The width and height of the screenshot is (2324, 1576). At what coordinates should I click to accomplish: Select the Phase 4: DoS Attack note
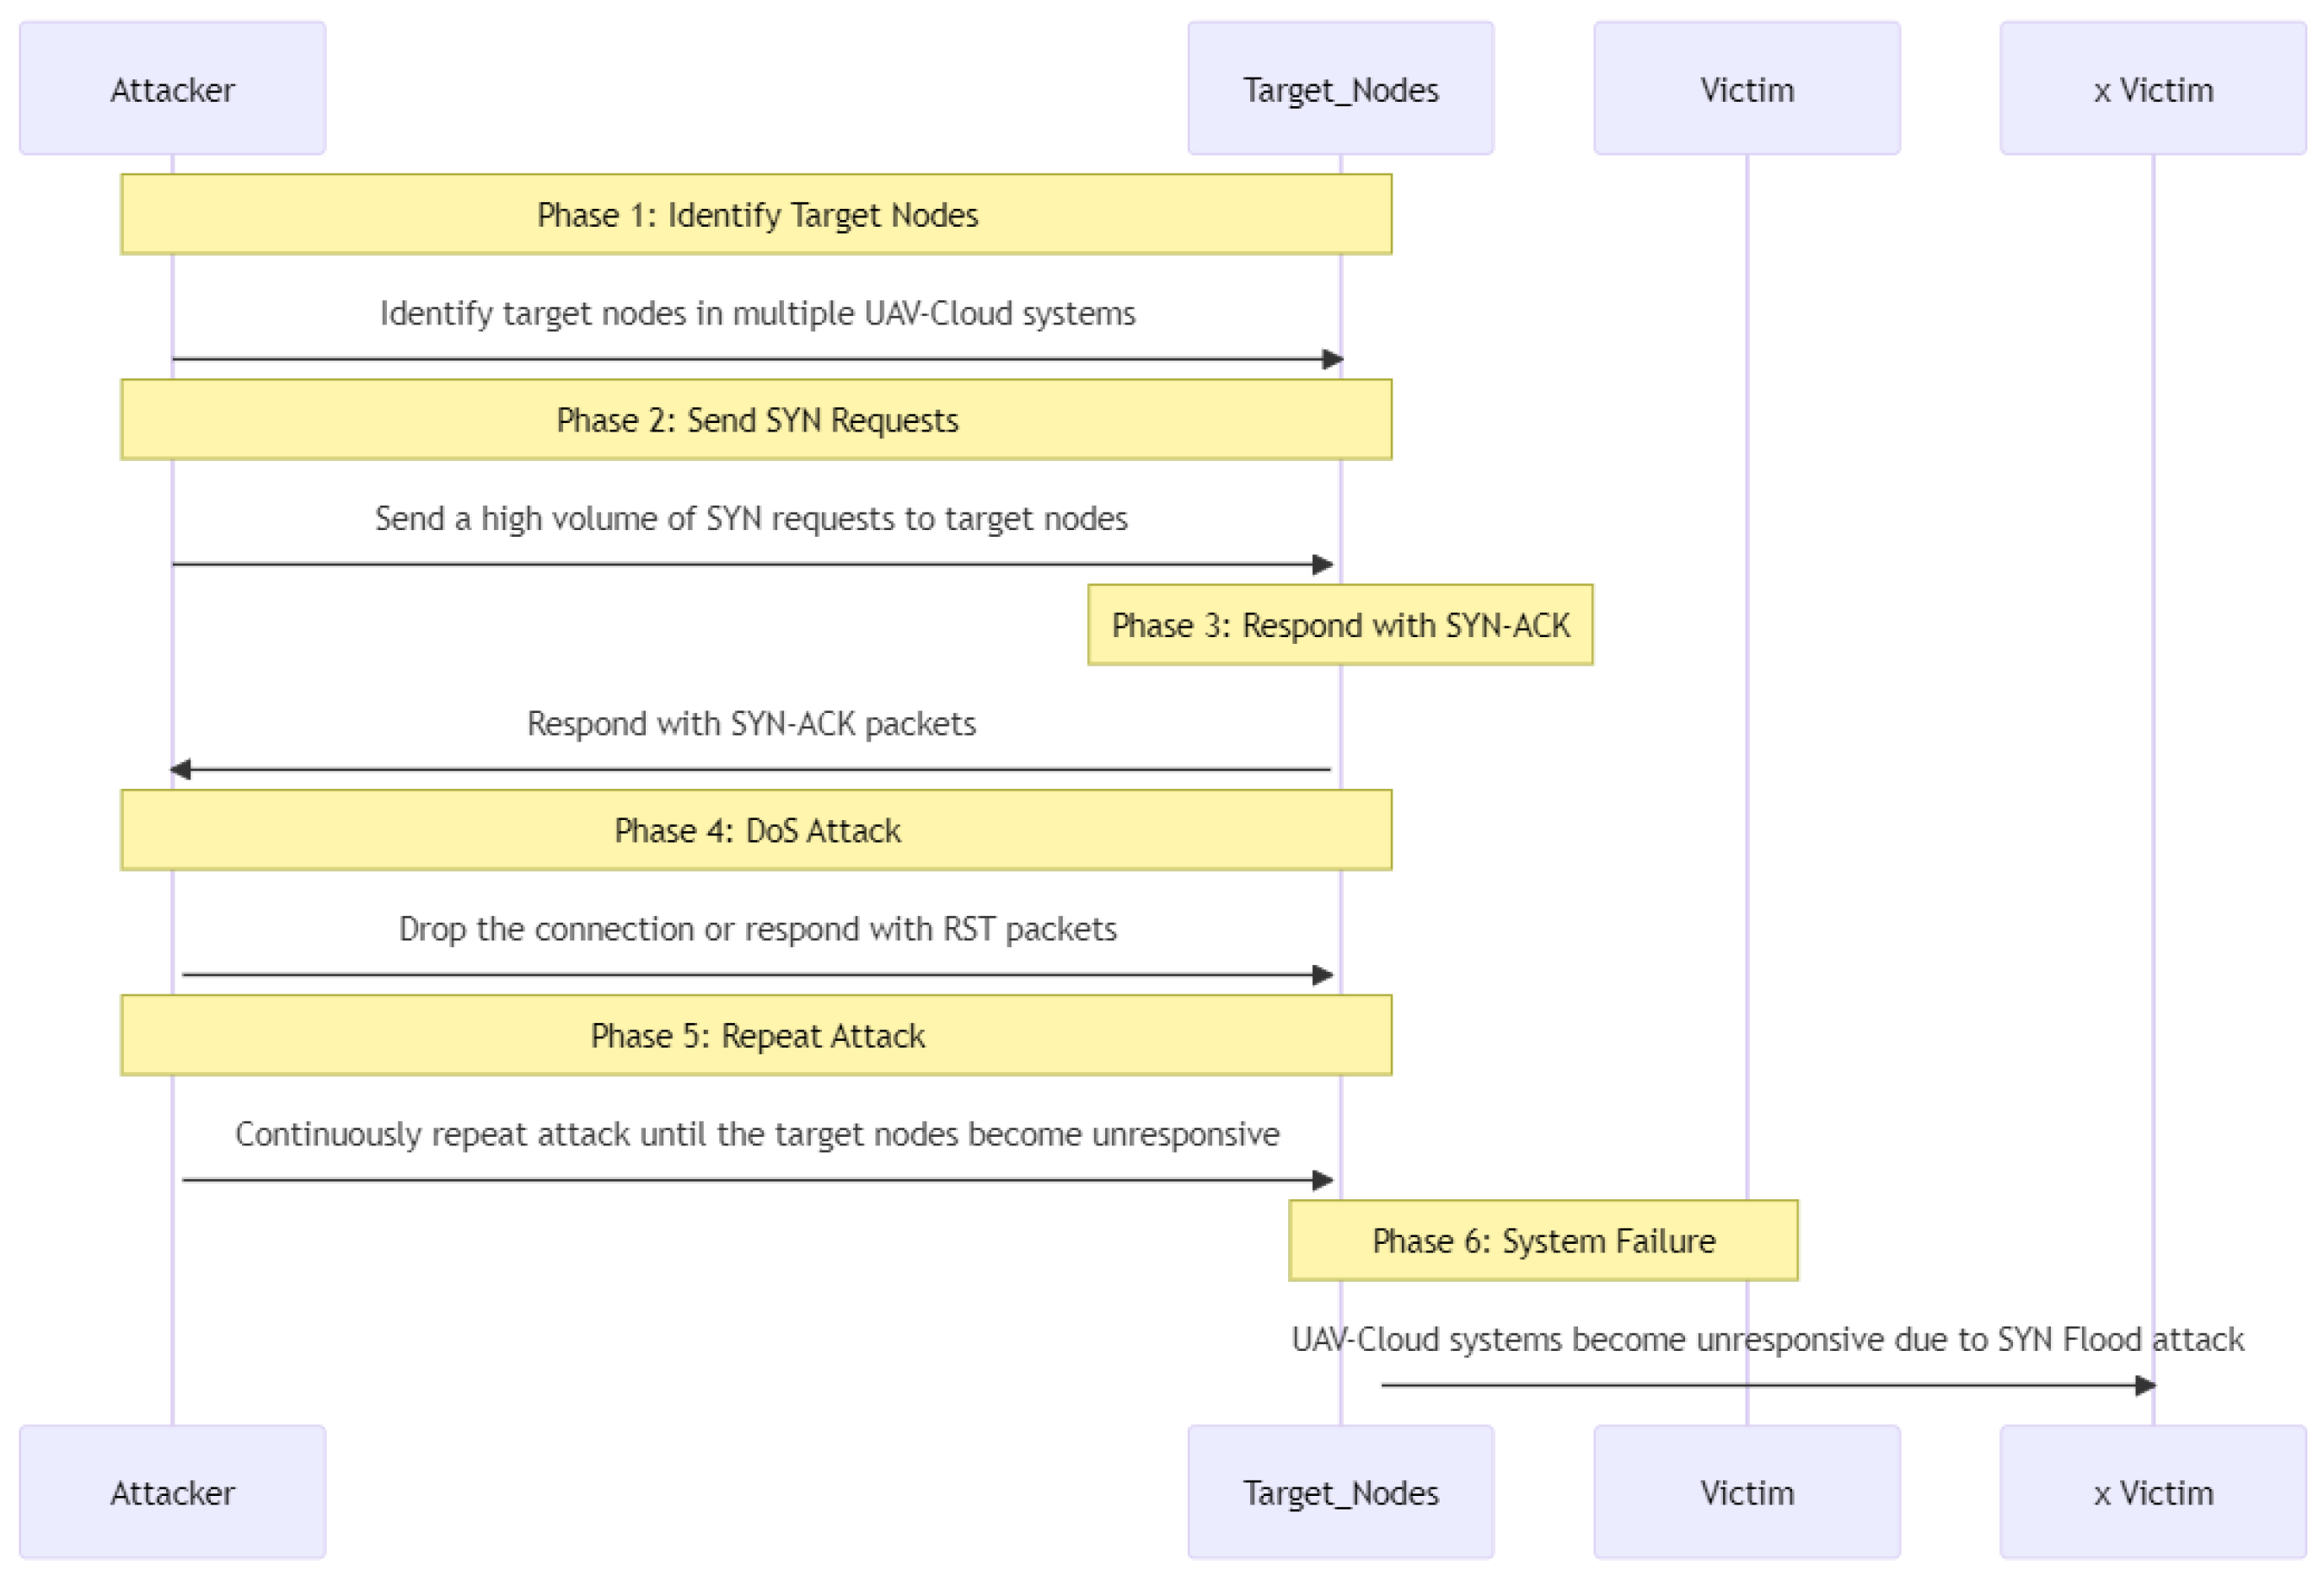pos(756,829)
